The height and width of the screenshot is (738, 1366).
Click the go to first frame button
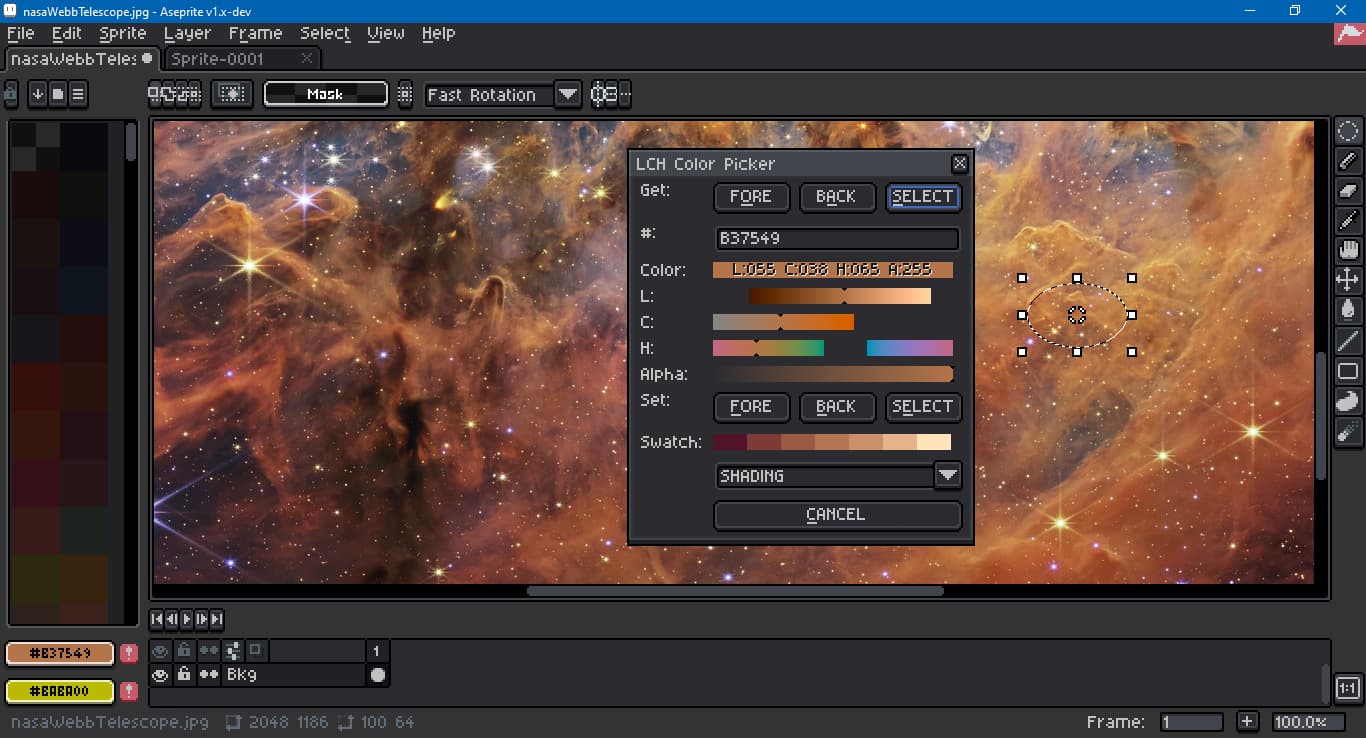click(157, 620)
